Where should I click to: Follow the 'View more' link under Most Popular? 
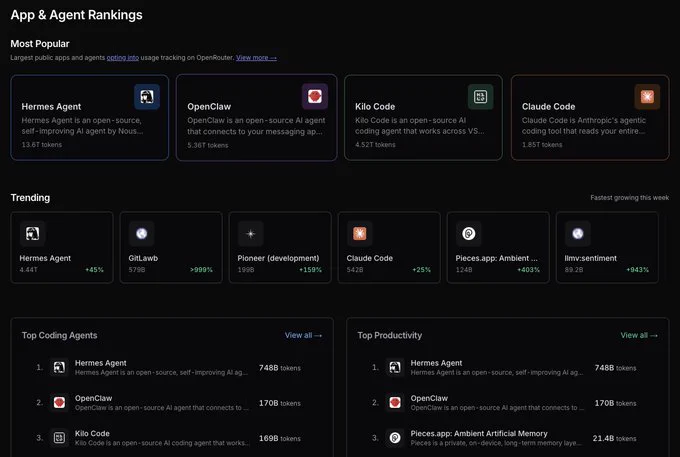point(256,57)
